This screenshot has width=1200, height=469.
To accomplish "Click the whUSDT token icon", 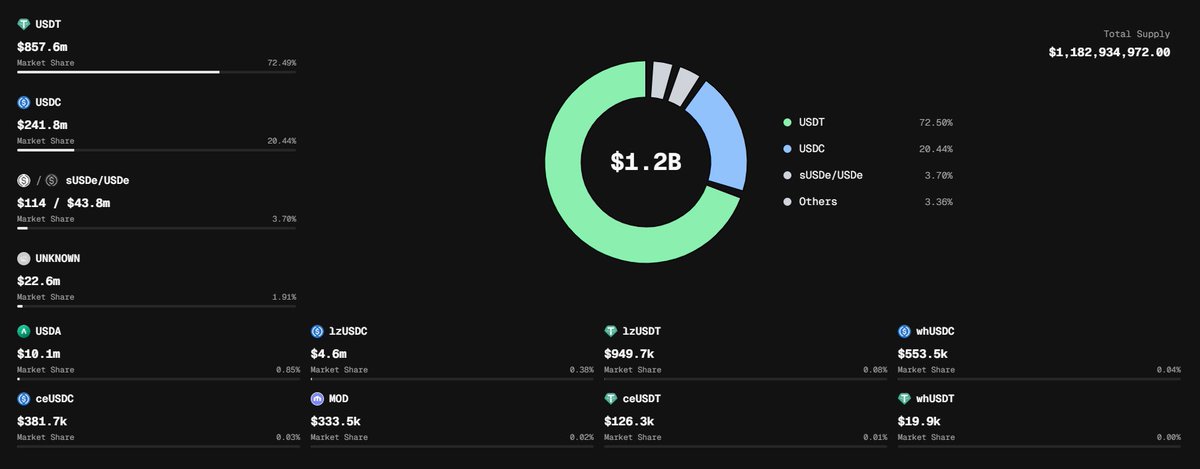I will click(x=905, y=398).
